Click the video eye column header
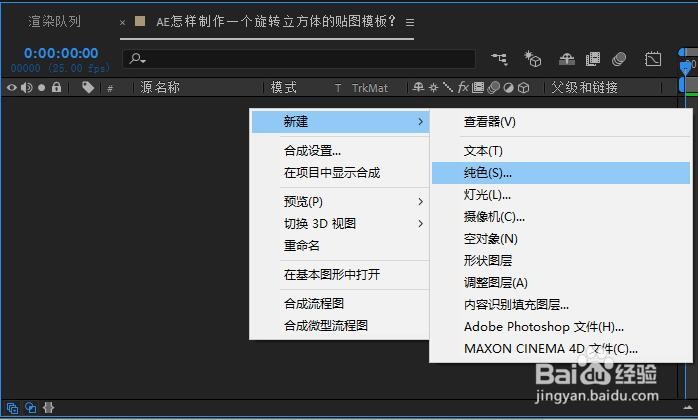The image size is (698, 420). [x=12, y=87]
